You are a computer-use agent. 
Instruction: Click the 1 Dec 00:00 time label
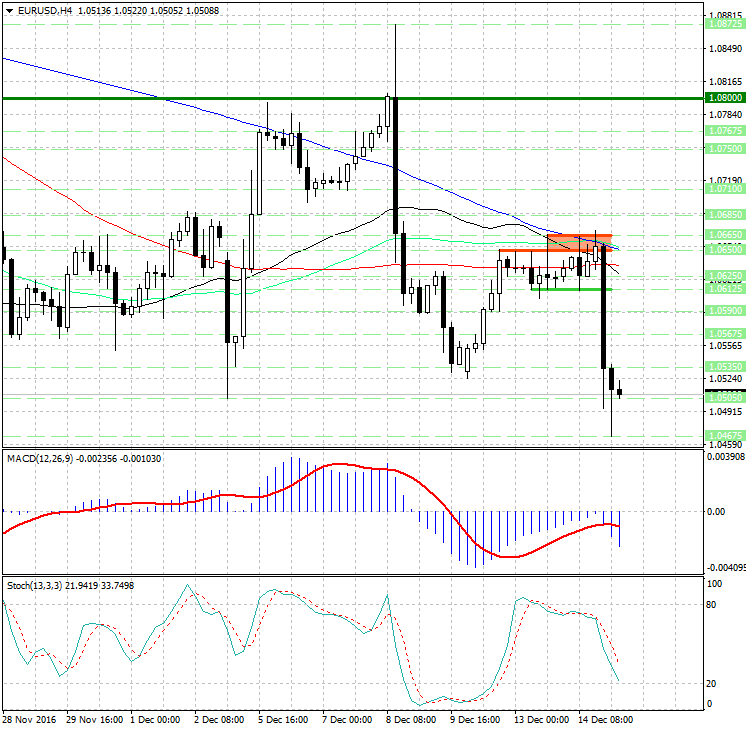click(155, 720)
